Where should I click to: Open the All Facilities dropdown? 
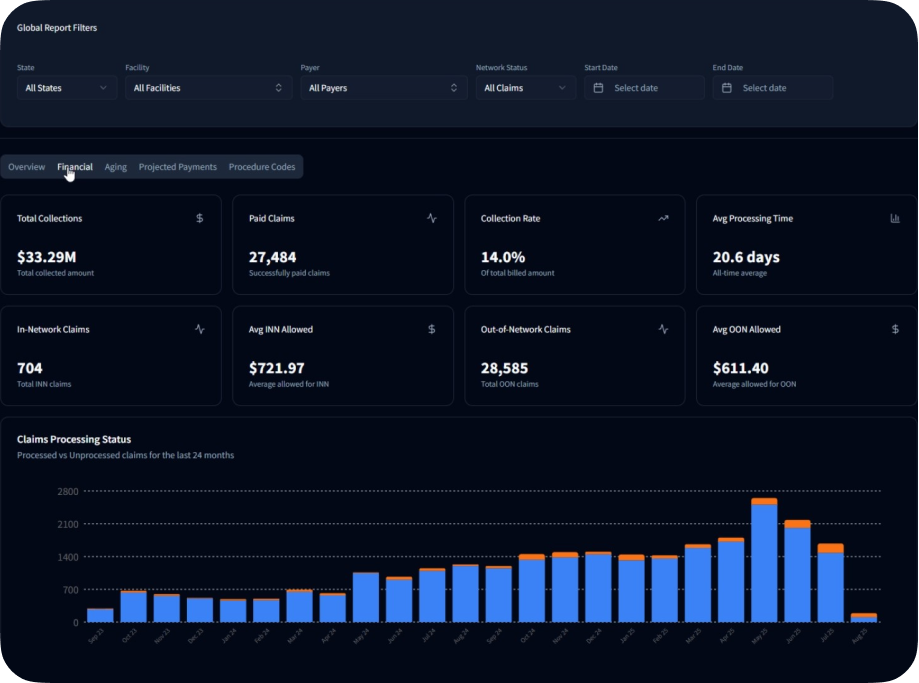tap(206, 87)
